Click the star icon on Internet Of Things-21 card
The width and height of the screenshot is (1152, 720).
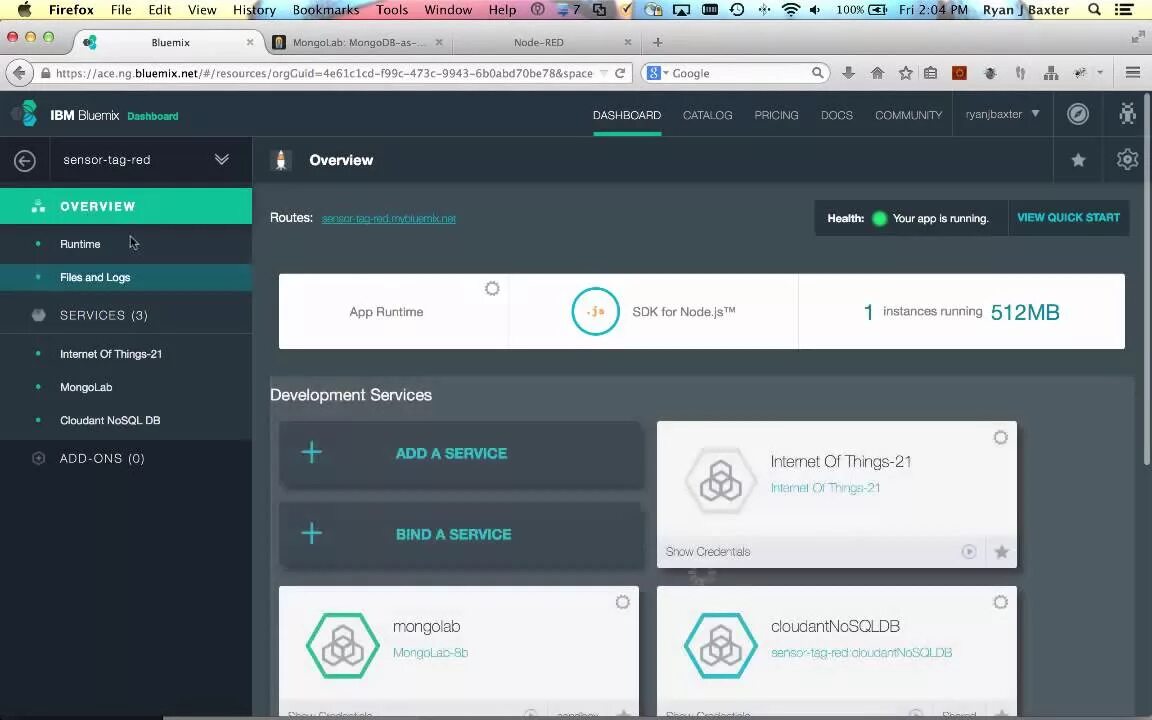coord(1001,552)
